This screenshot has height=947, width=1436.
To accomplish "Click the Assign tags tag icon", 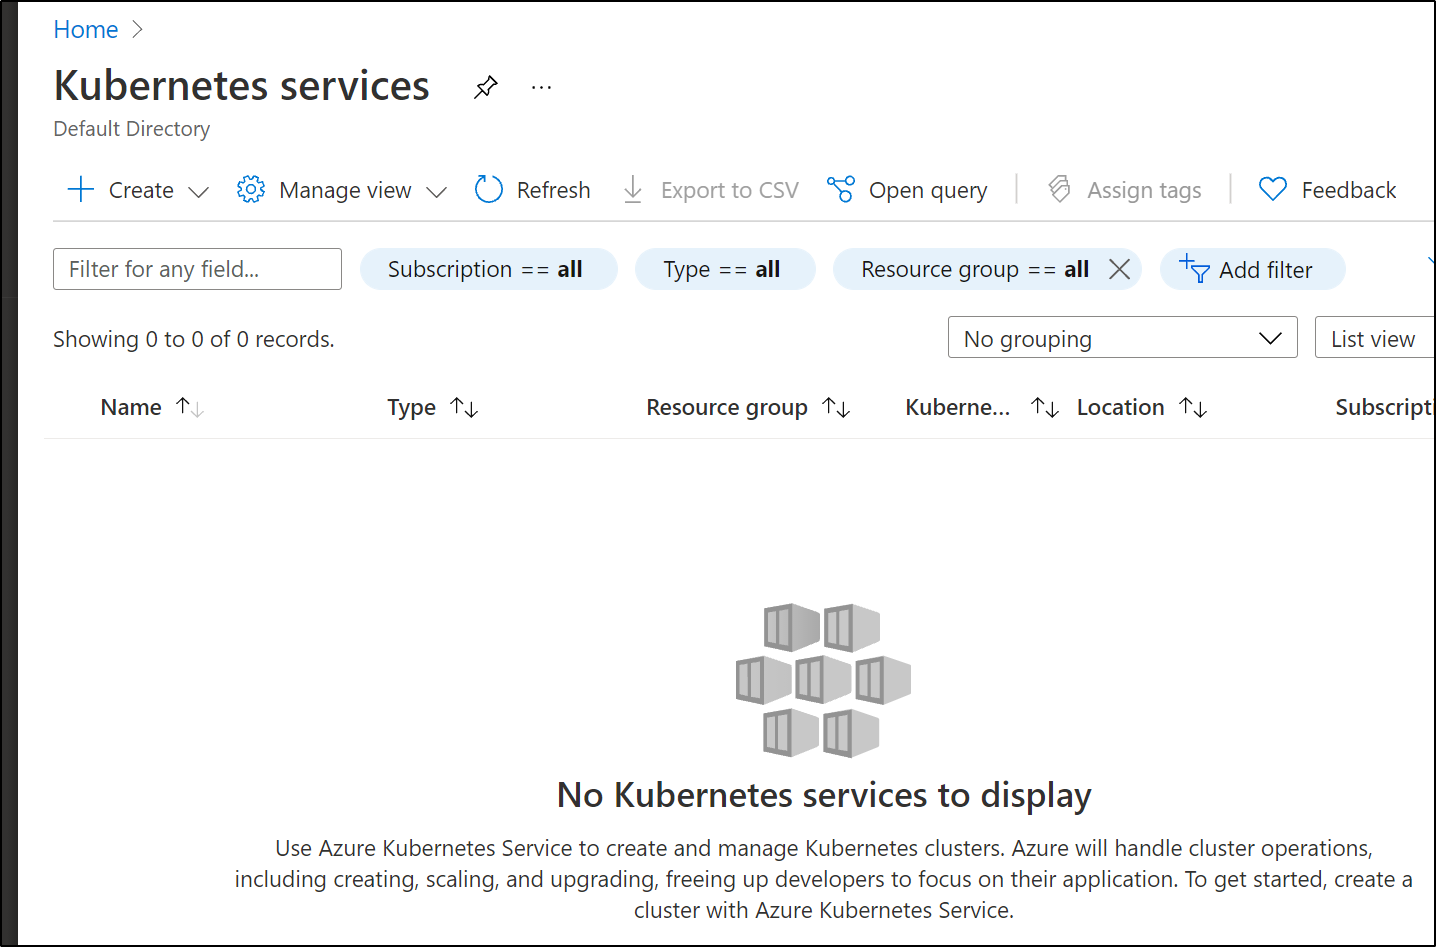I will tap(1060, 189).
